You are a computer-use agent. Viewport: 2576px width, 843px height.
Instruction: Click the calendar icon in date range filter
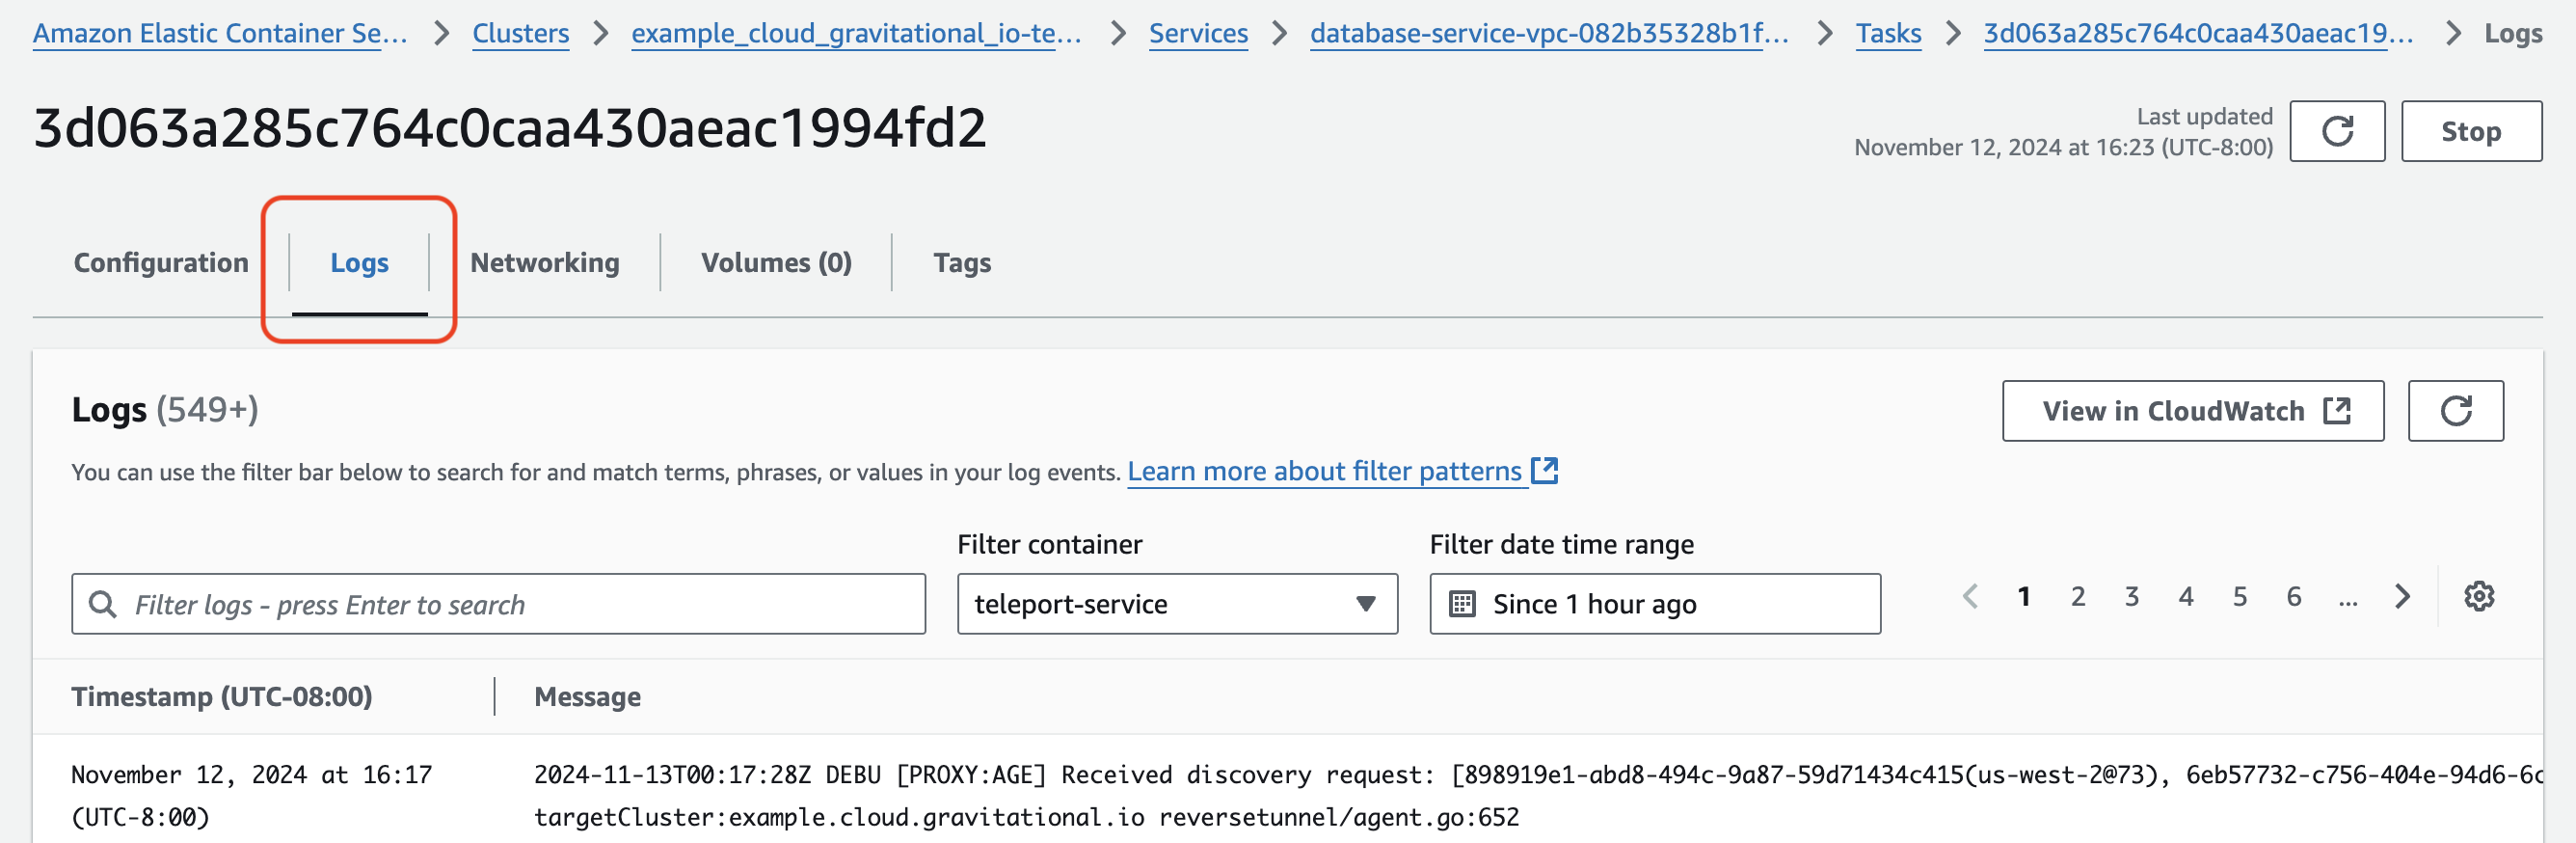coord(1462,604)
